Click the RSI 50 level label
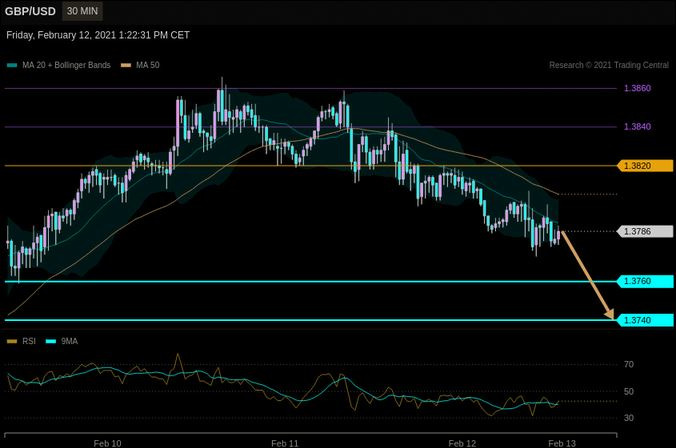 (629, 392)
